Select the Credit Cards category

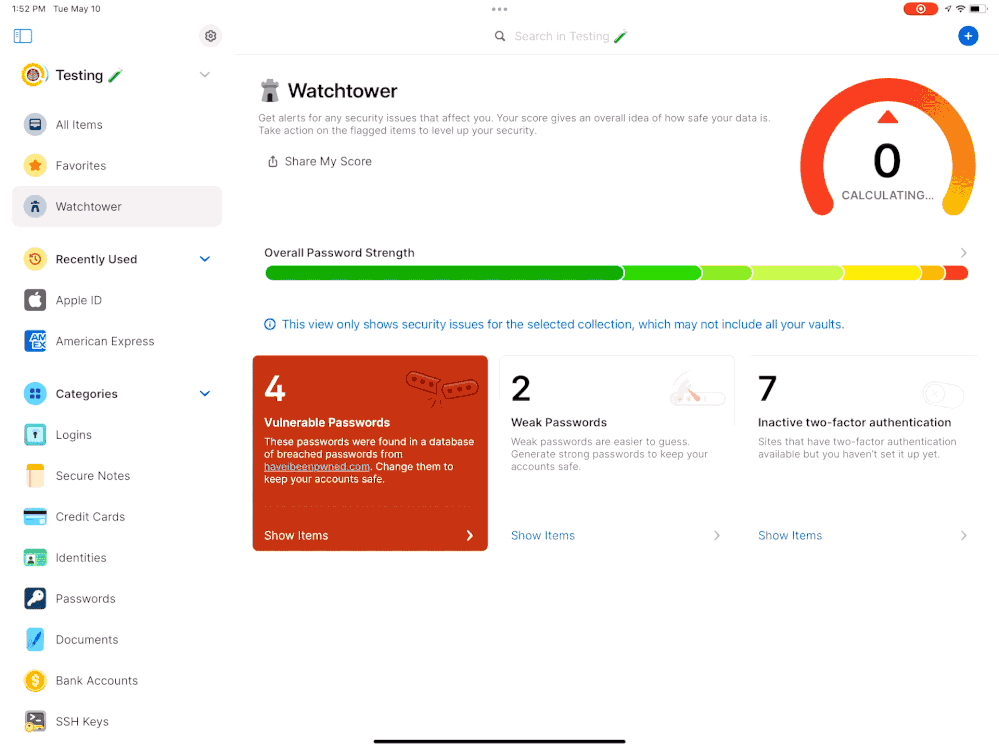(90, 517)
